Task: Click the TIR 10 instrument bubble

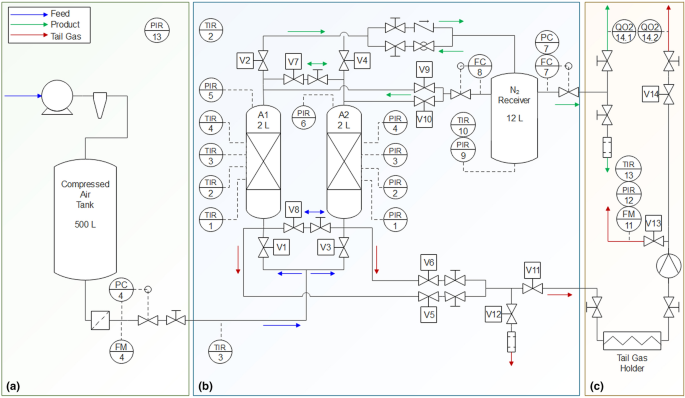Action: [463, 125]
